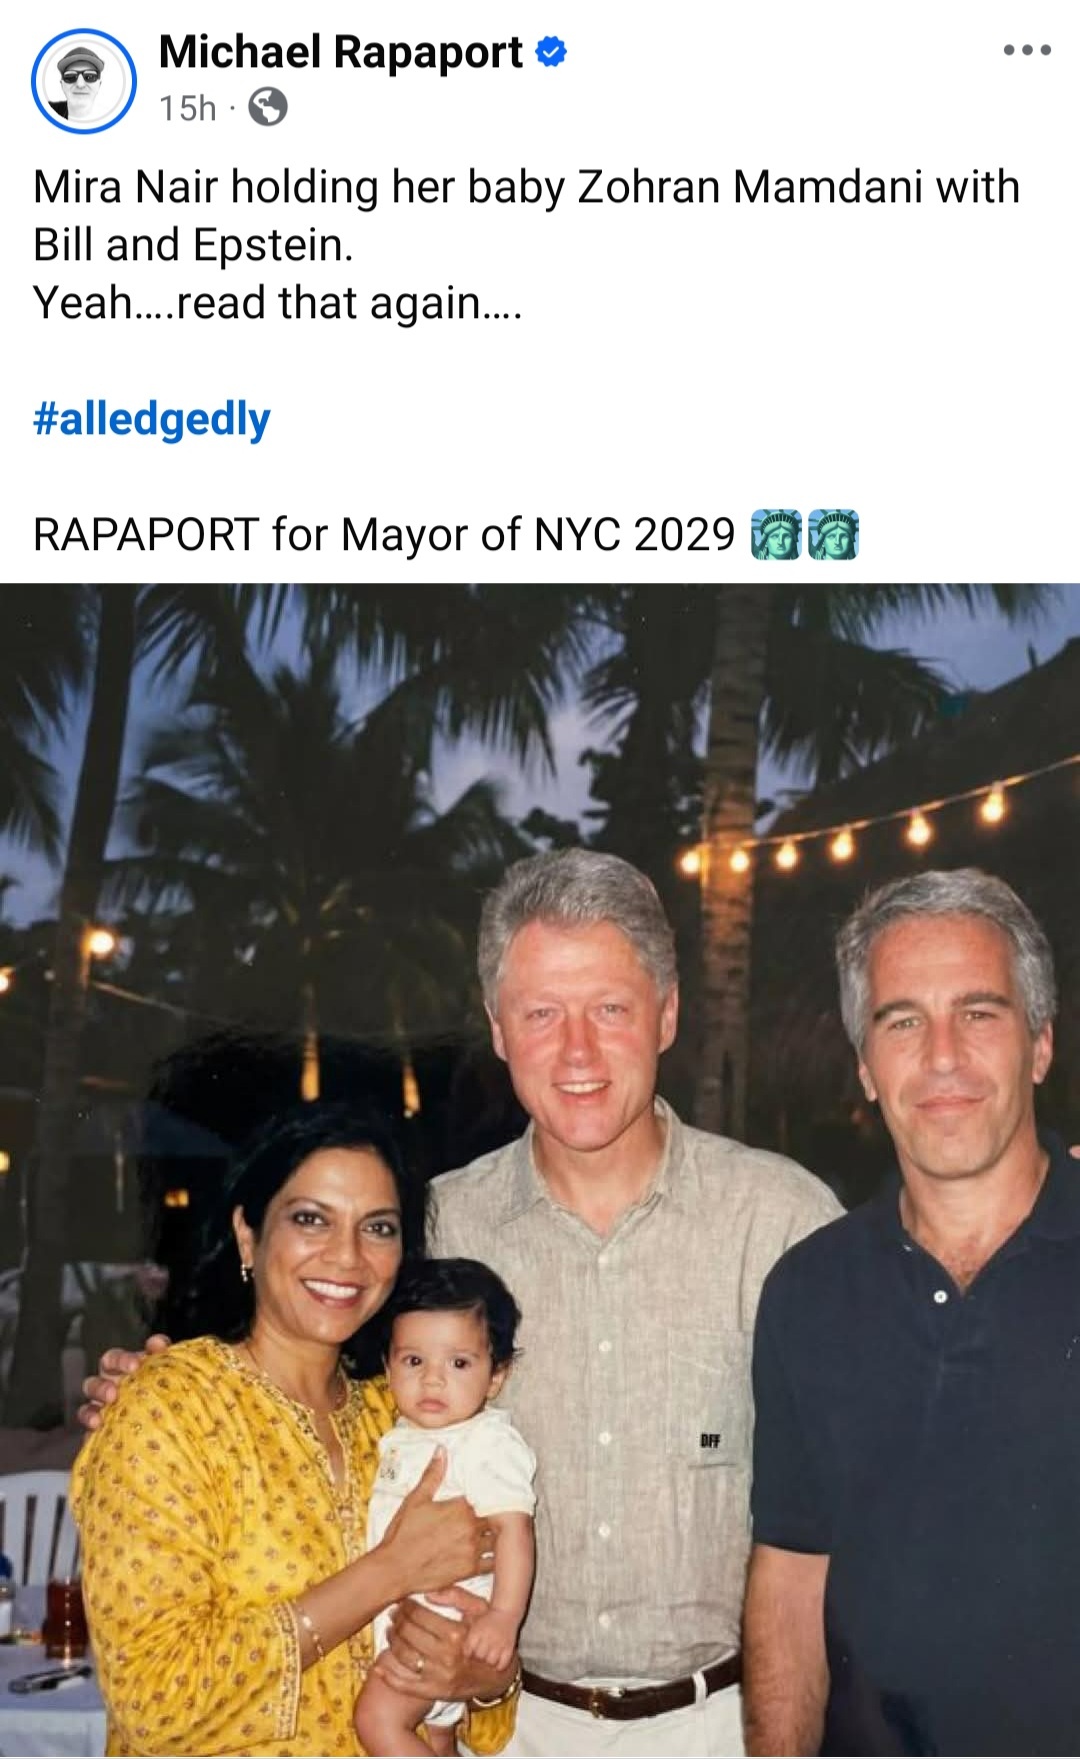Viewport: 1080px width, 1759px height.
Task: Tap the globe public audience icon
Action: click(x=267, y=107)
